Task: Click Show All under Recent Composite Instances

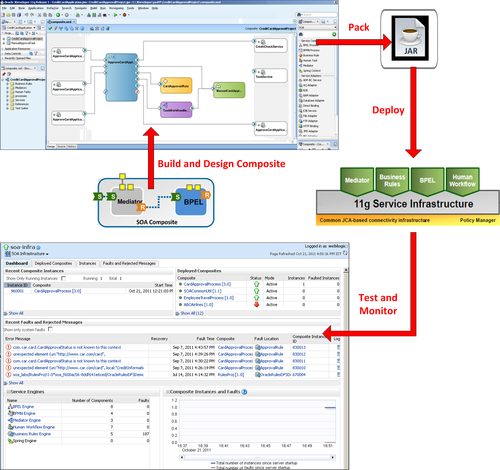Action: pos(16,313)
